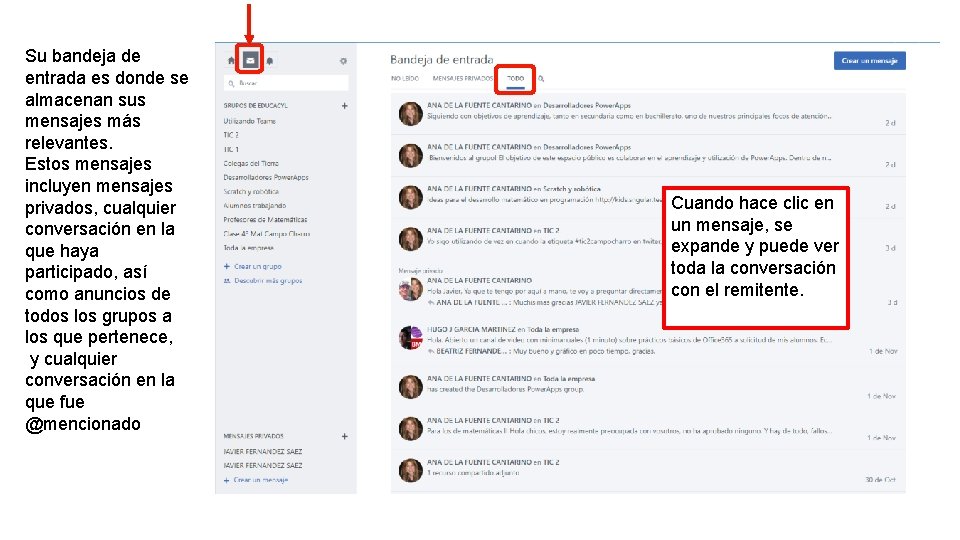This screenshot has width=960, height=540.
Task: Open Desarrolladores PowerApps in the sidebar
Action: [x=266, y=178]
